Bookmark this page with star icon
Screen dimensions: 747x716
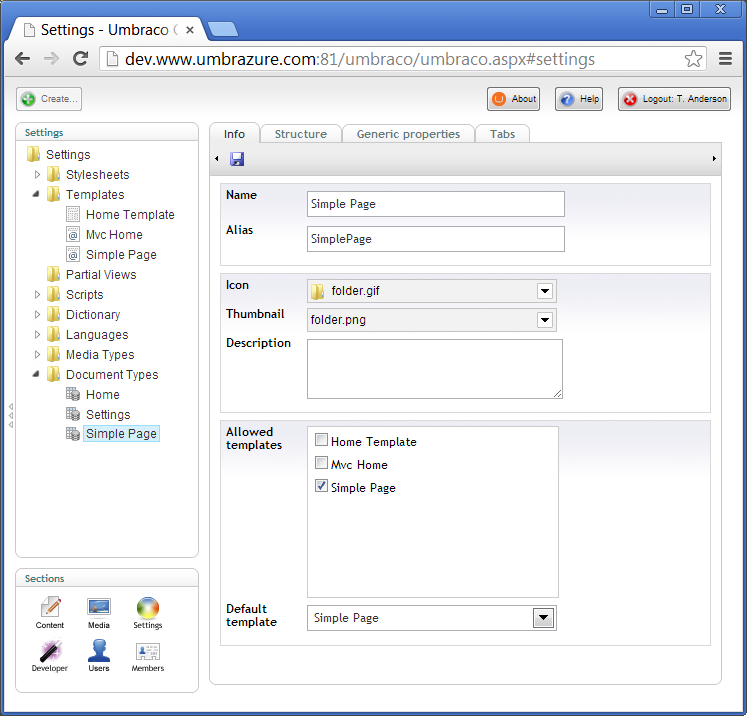pyautogui.click(x=693, y=59)
